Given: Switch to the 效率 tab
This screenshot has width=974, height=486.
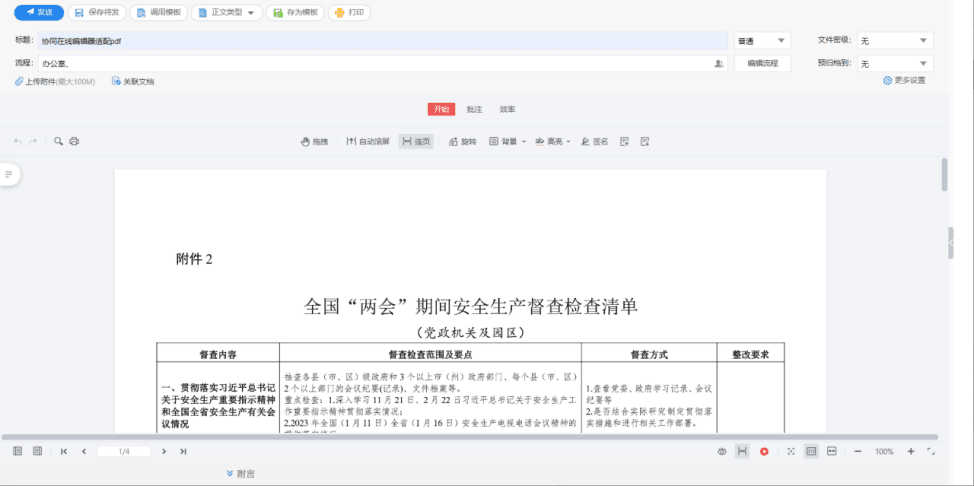Looking at the screenshot, I should pyautogui.click(x=507, y=109).
